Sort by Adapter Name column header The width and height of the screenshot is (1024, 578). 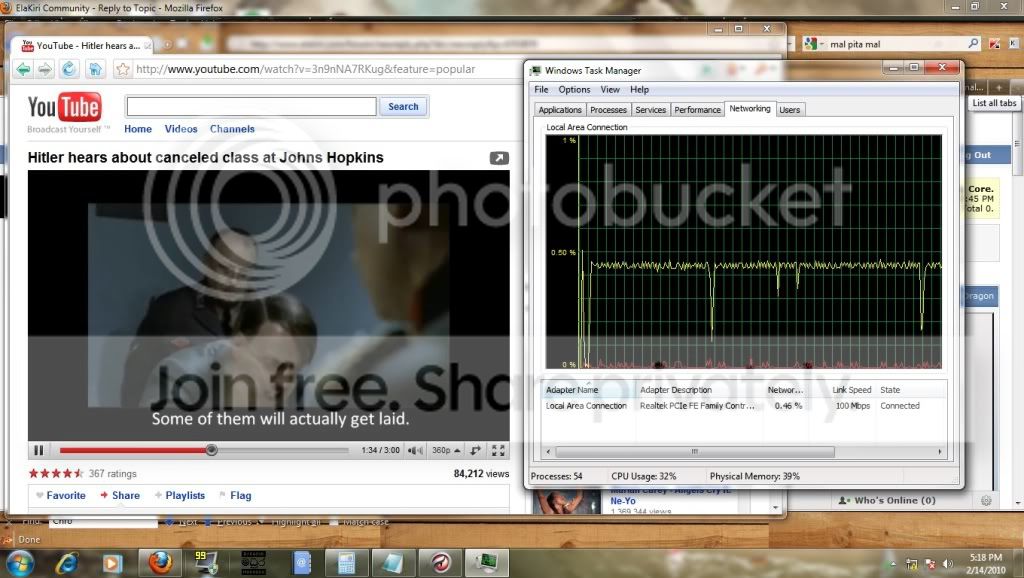click(x=588, y=390)
